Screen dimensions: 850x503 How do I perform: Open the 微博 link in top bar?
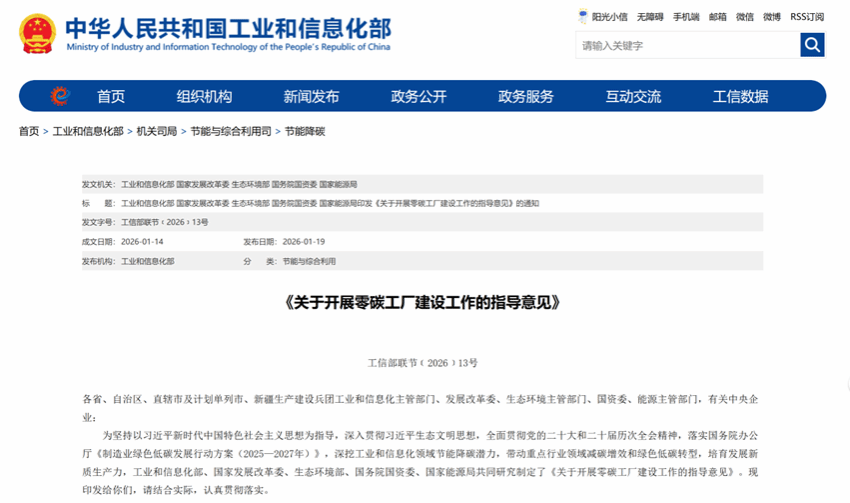[x=772, y=17]
